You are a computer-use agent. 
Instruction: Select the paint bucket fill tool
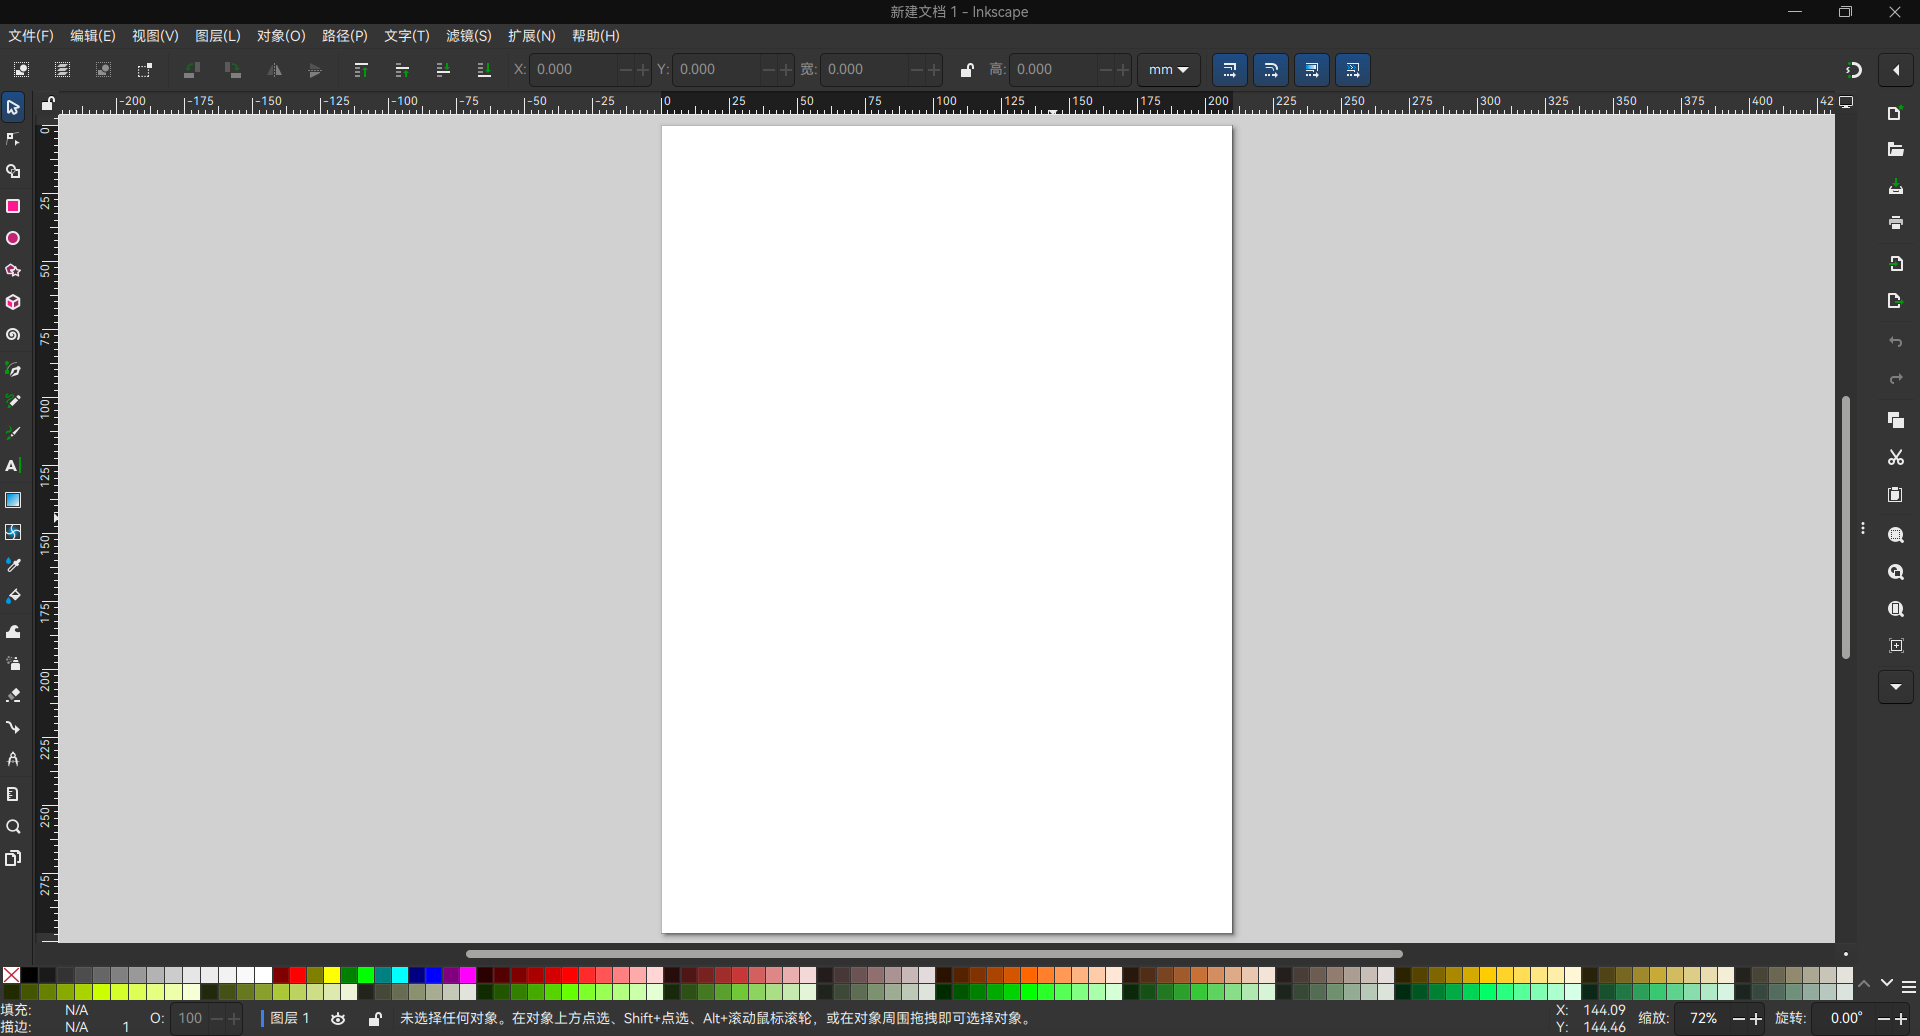click(x=13, y=597)
